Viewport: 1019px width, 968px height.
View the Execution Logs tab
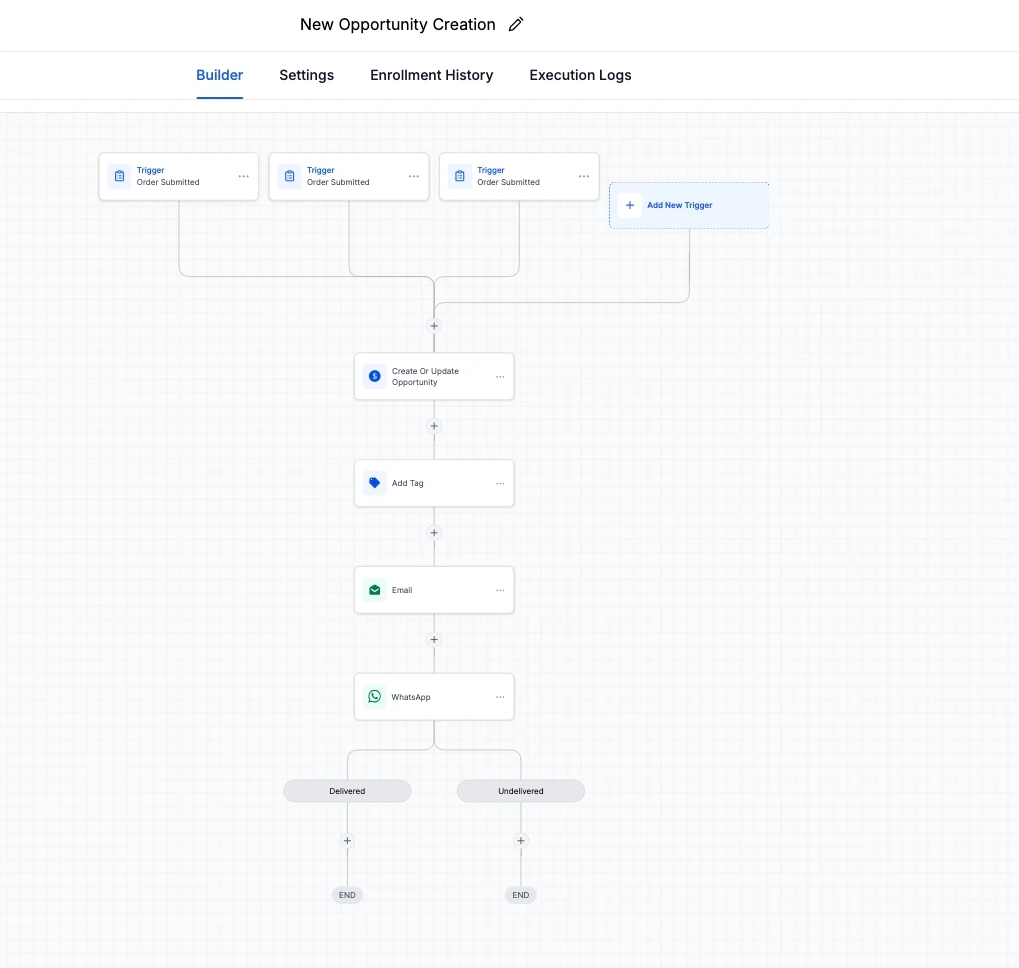580,75
